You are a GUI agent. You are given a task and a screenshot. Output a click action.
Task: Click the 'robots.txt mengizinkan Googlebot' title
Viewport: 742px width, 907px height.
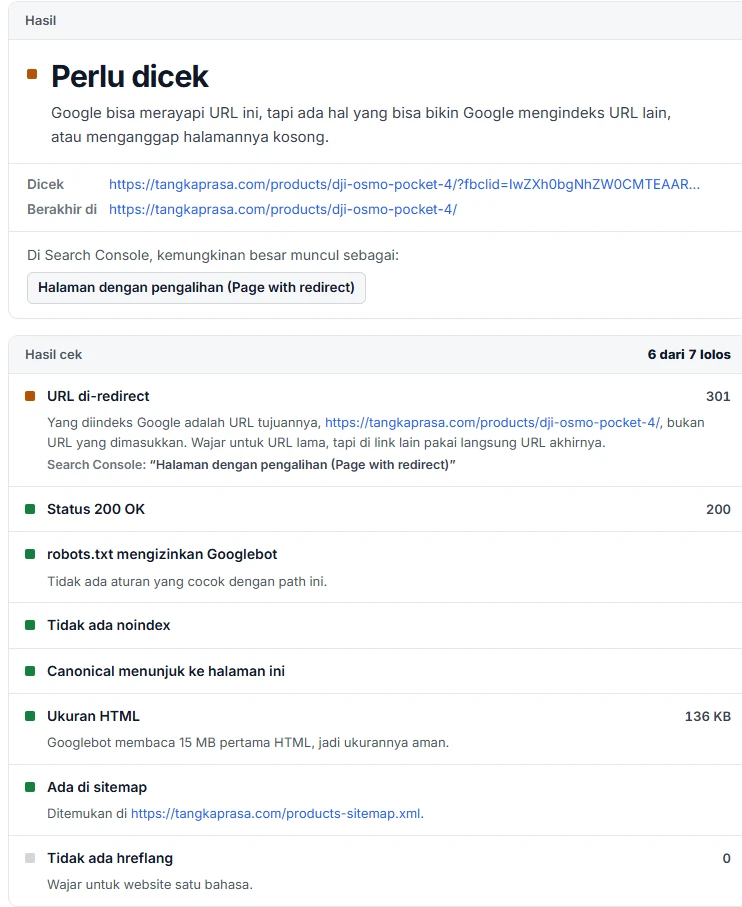click(x=162, y=554)
